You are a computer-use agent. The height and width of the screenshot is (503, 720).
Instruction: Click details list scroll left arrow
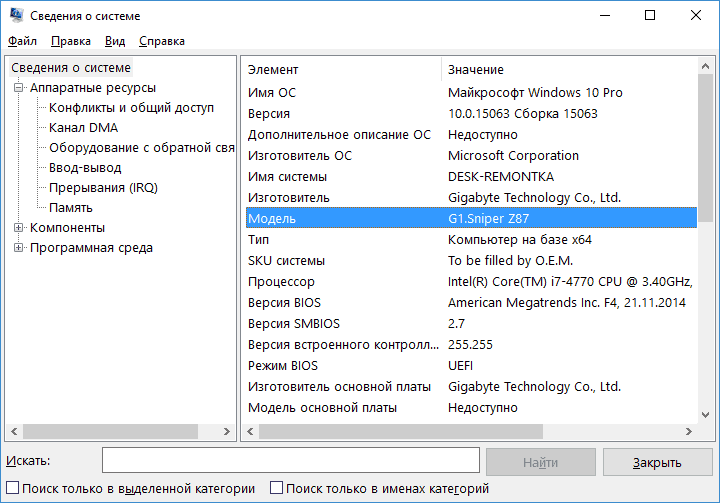point(250,431)
